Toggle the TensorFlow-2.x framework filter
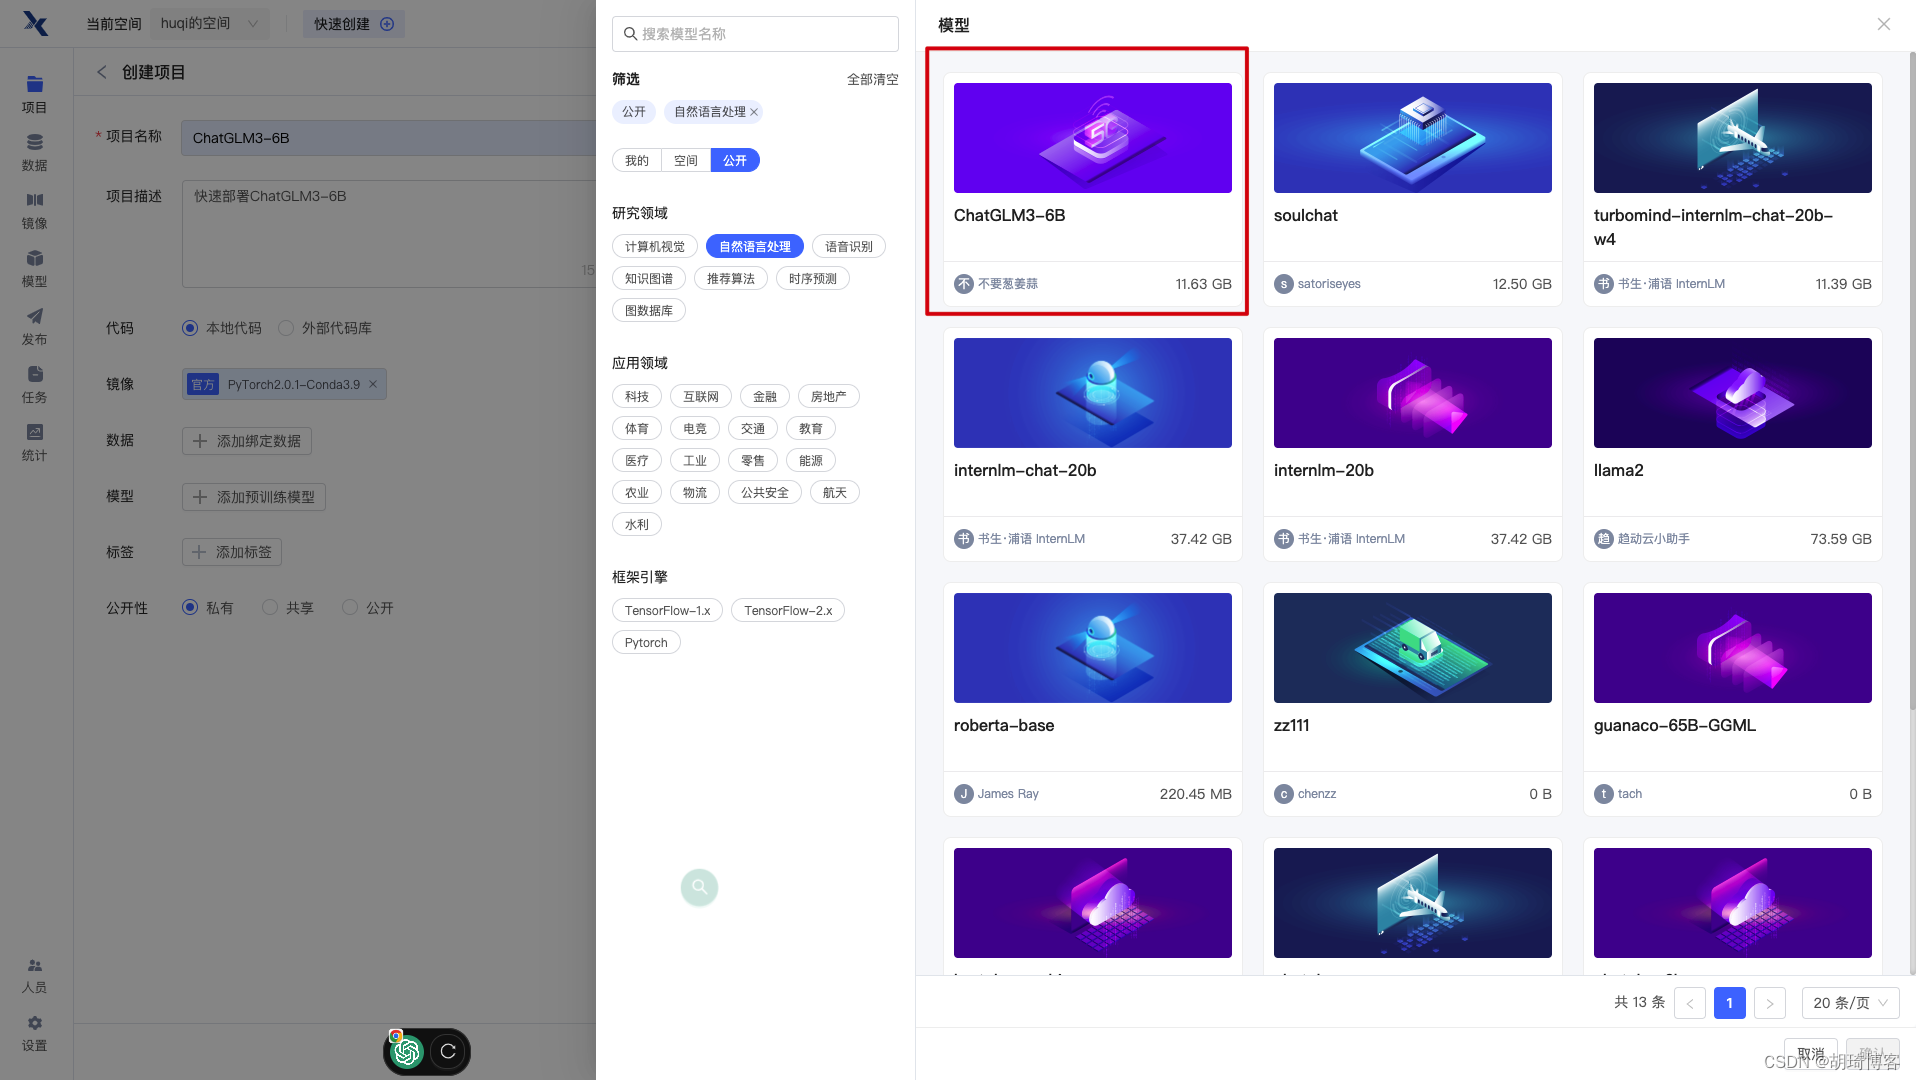 (x=788, y=611)
